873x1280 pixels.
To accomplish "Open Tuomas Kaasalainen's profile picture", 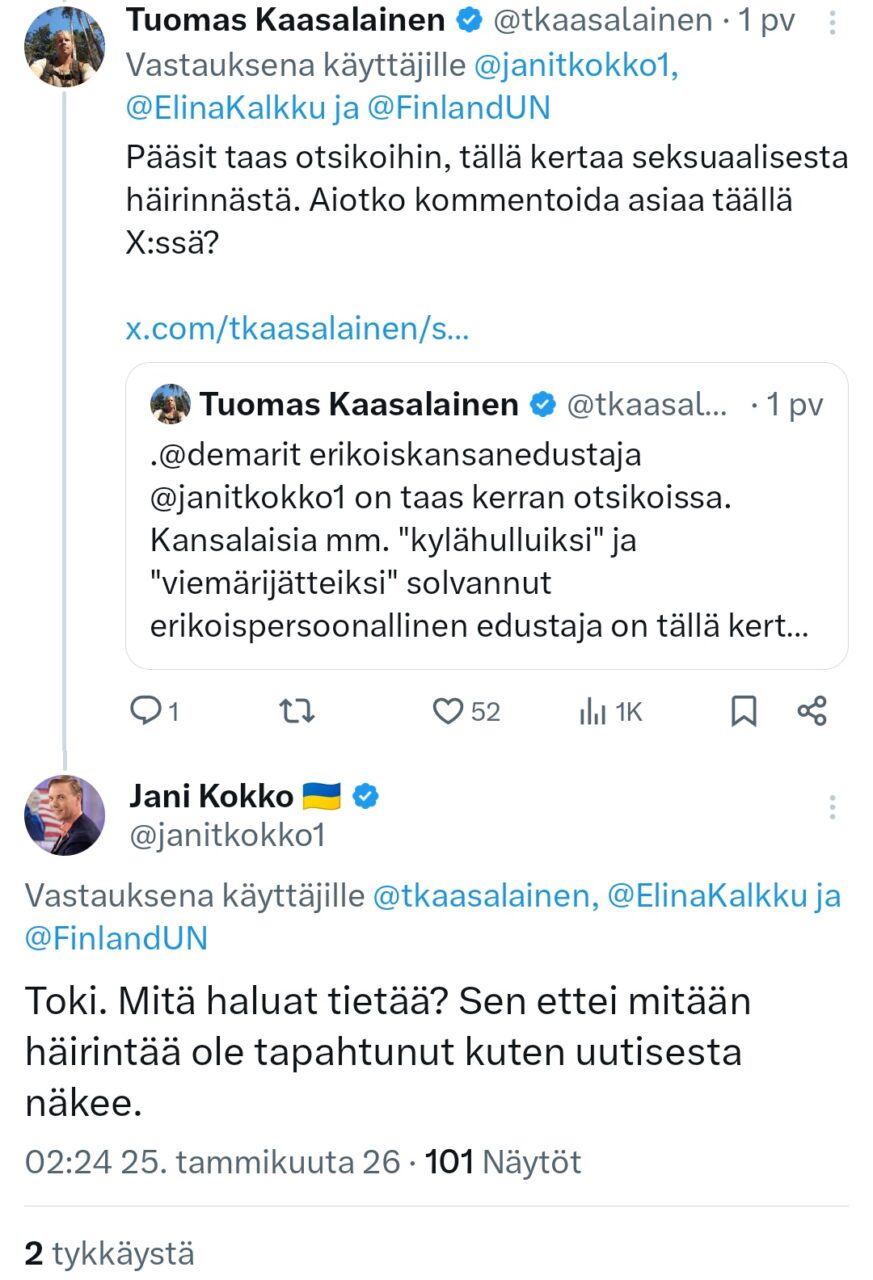I will click(x=64, y=46).
